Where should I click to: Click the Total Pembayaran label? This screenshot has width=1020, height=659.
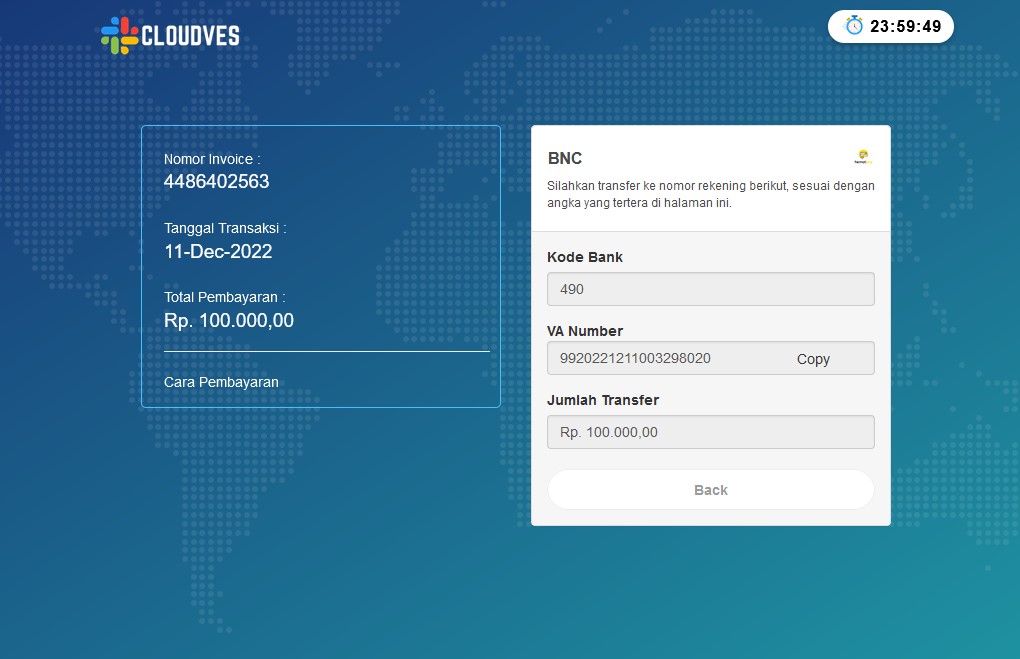224,297
